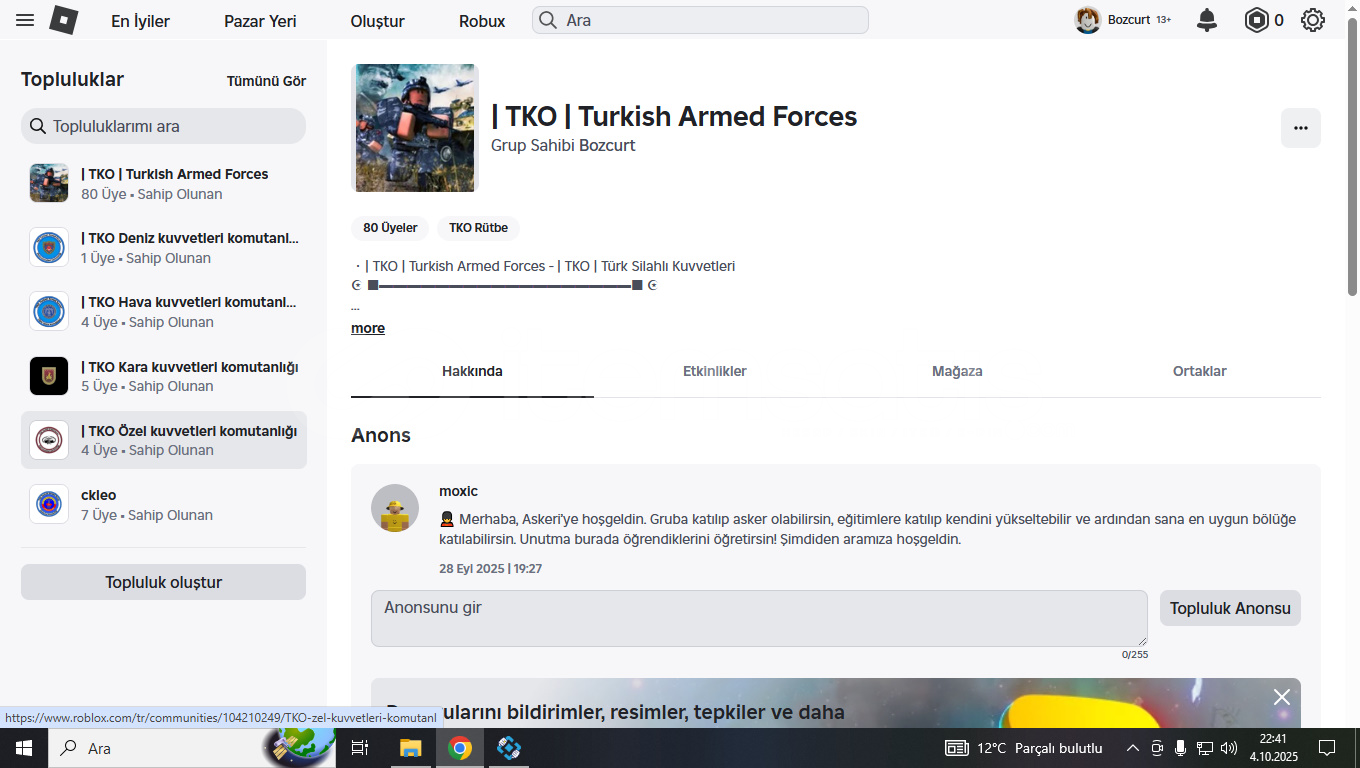This screenshot has width=1360, height=768.
Task: Click the Robux balance icon
Action: point(1256,20)
